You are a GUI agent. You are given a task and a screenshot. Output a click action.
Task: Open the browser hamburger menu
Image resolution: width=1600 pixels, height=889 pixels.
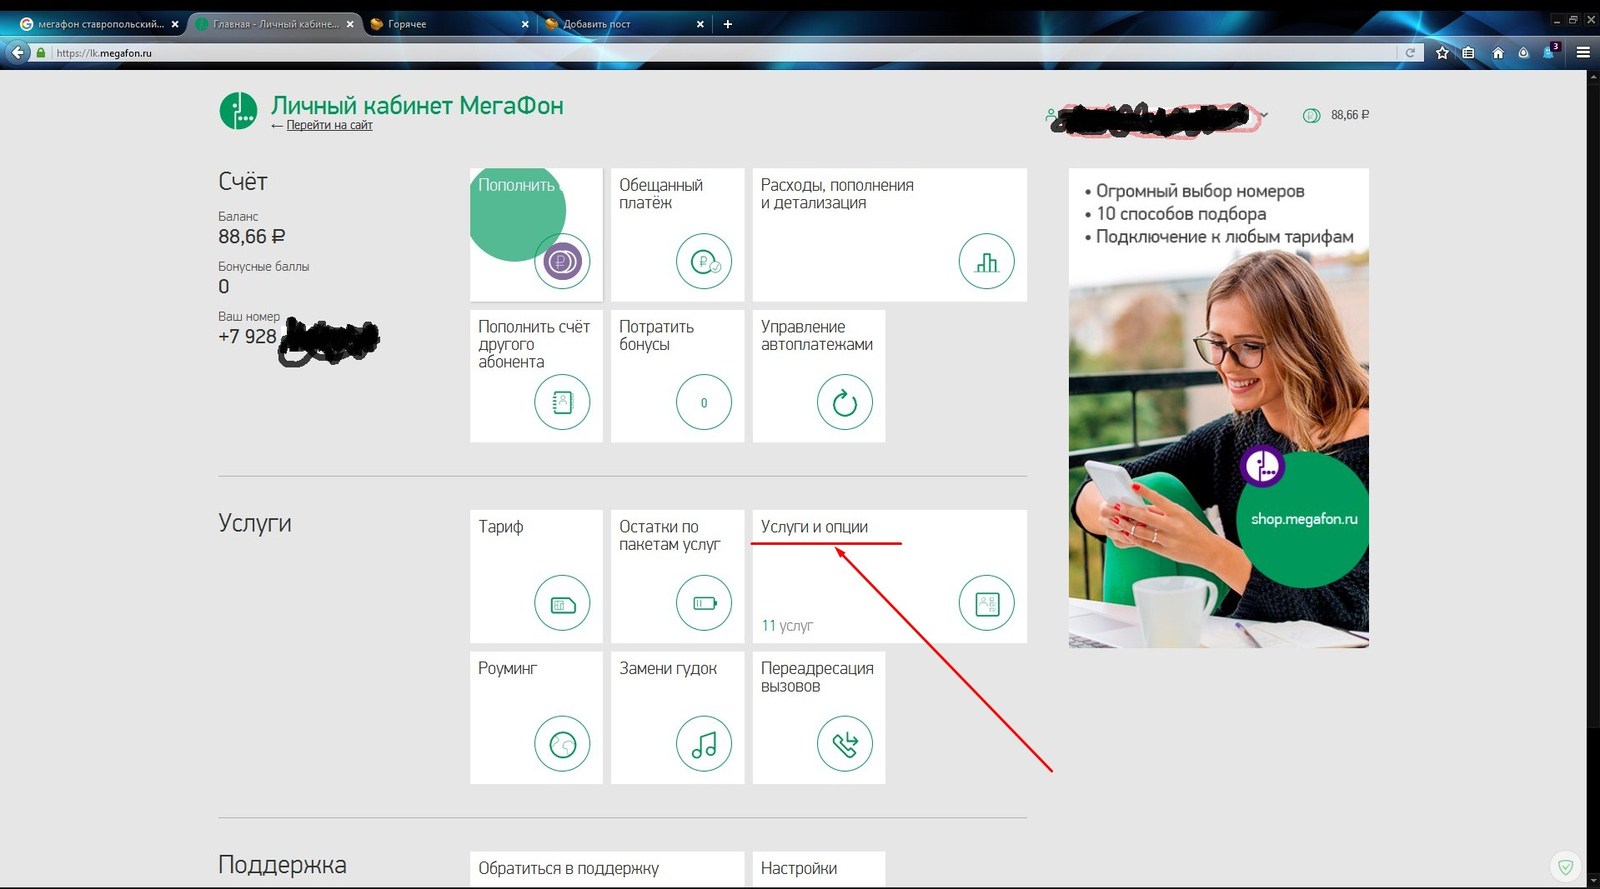point(1583,53)
